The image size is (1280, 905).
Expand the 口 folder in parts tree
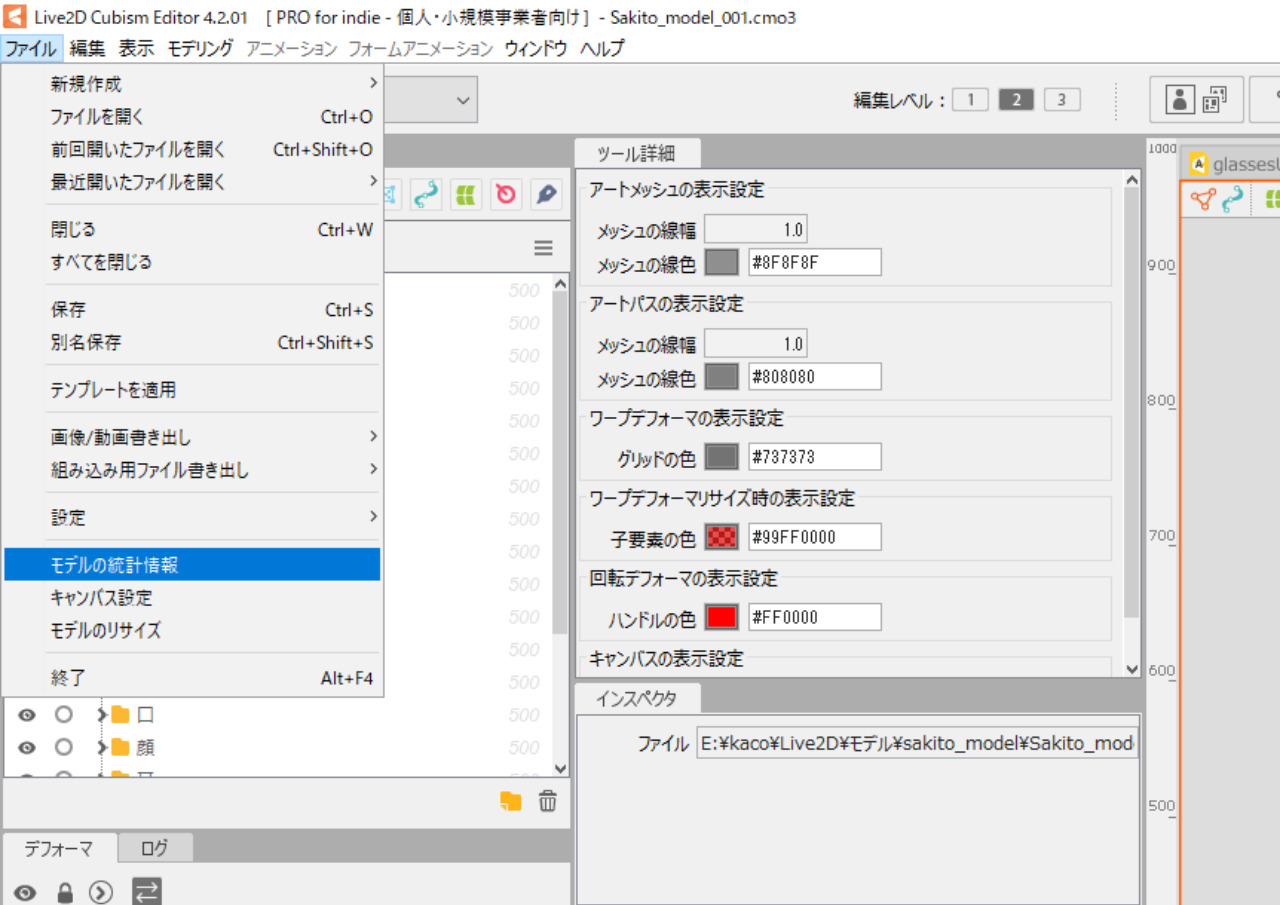coord(102,715)
